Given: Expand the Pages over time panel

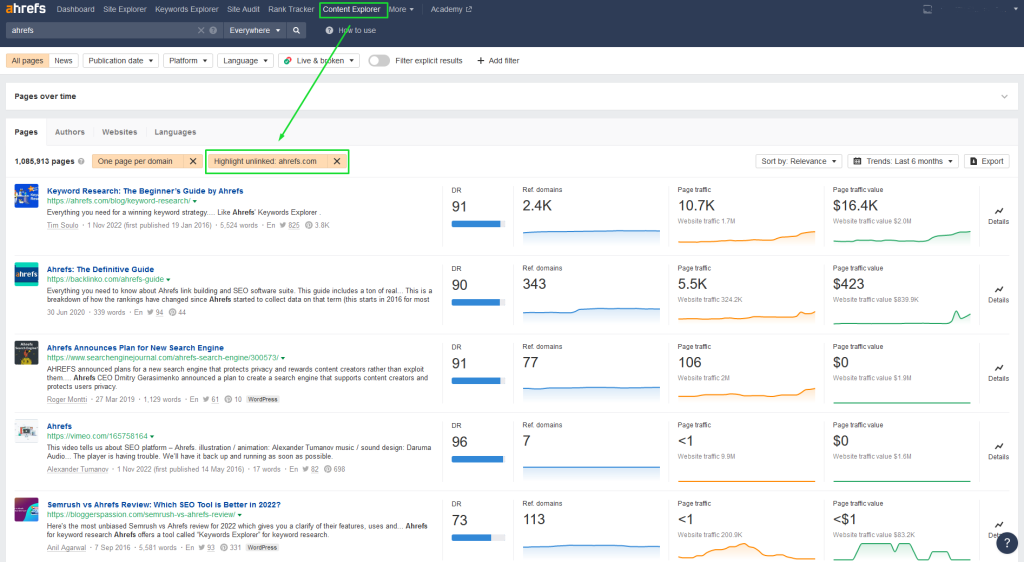Looking at the screenshot, I should (x=1004, y=97).
